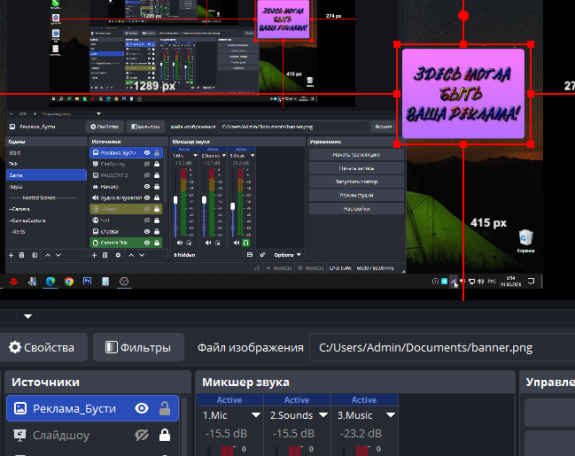
Task: Open the Фильтры dialog
Action: 138,347
